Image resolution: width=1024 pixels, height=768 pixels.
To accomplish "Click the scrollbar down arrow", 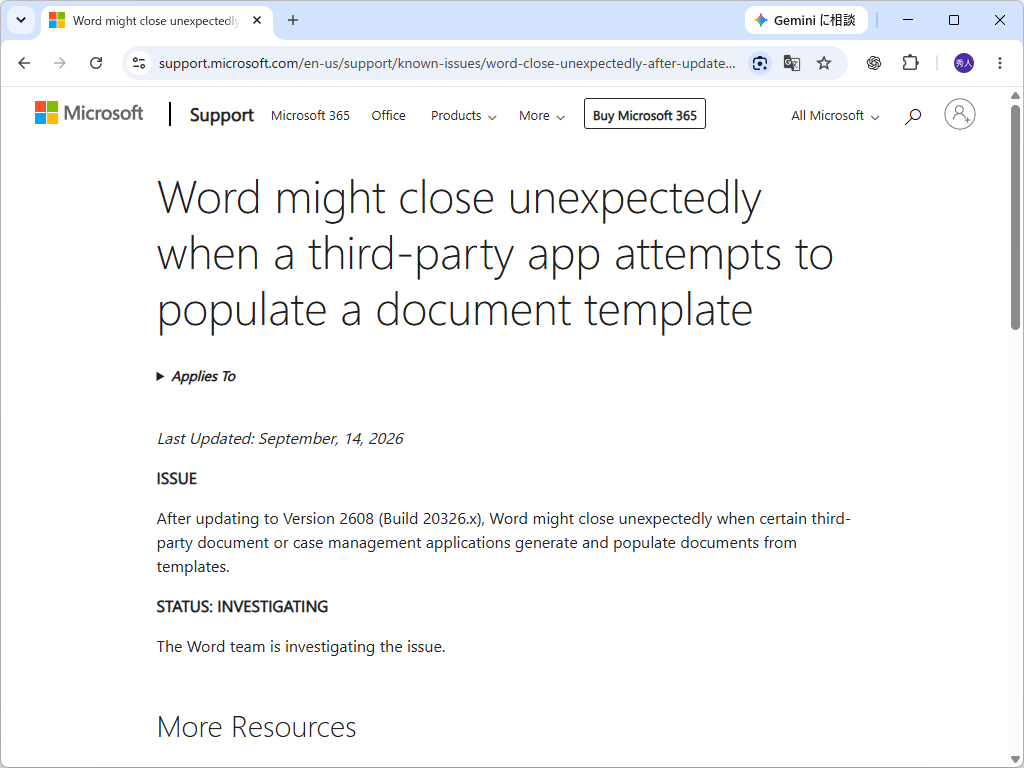I will [x=1016, y=759].
